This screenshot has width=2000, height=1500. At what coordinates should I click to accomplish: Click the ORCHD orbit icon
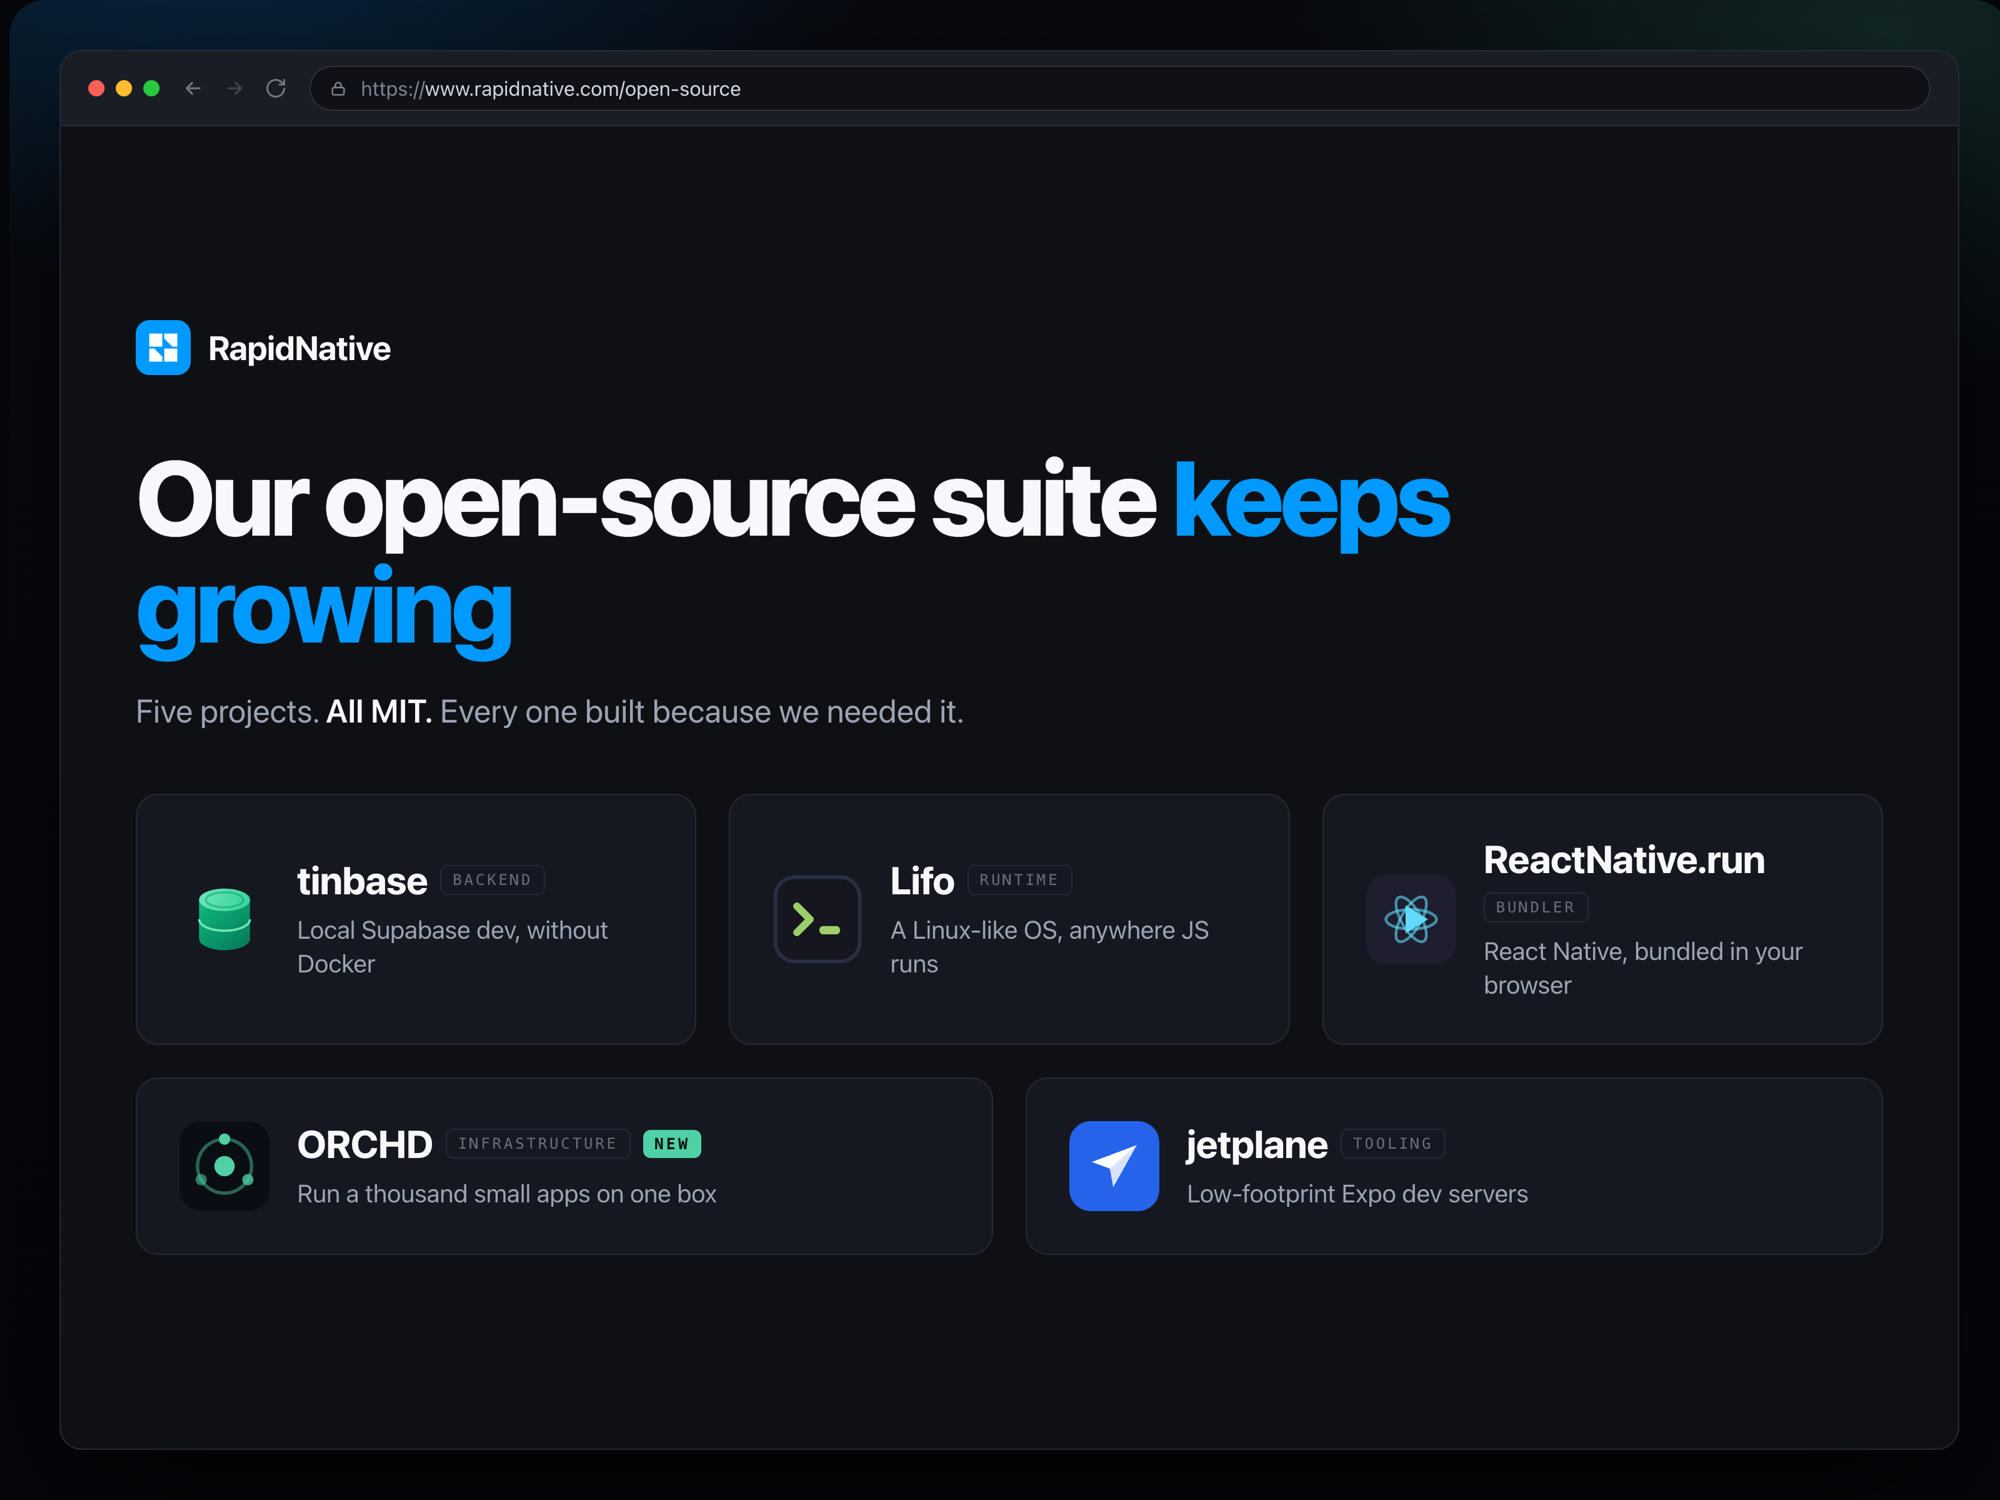(224, 1166)
